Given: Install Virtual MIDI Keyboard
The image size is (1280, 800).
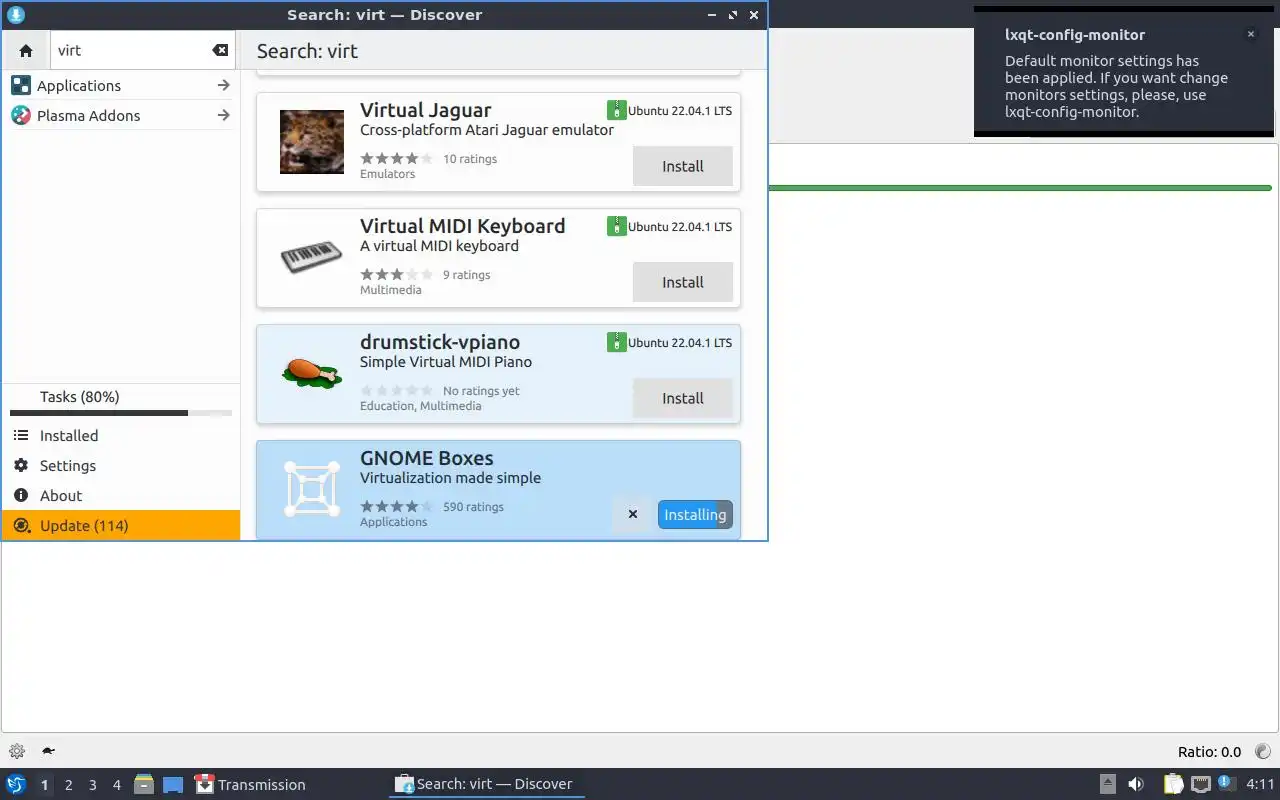Looking at the screenshot, I should pos(683,282).
